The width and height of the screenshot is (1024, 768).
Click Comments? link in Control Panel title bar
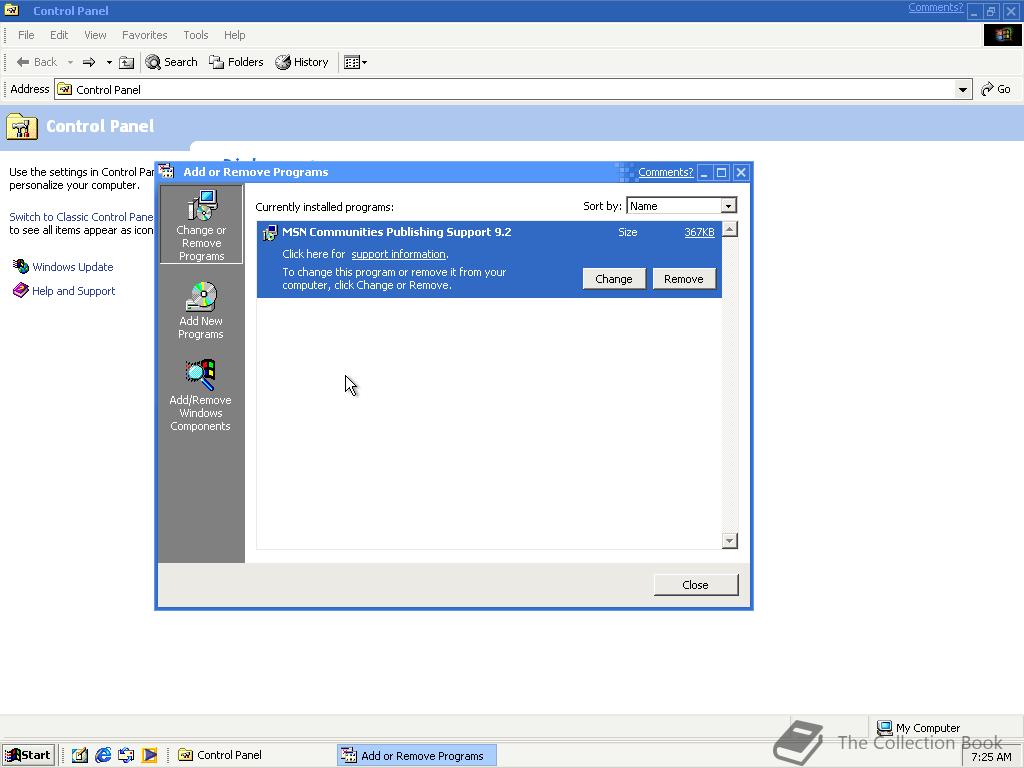(x=935, y=7)
